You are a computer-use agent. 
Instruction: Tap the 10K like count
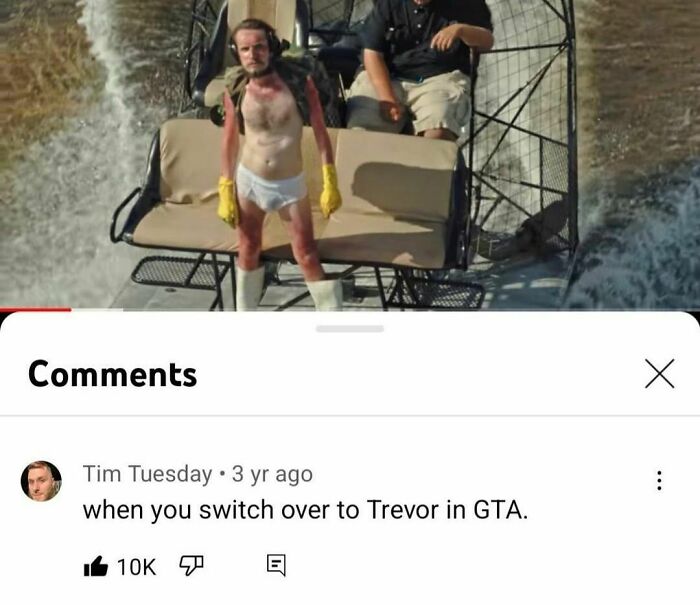point(137,567)
